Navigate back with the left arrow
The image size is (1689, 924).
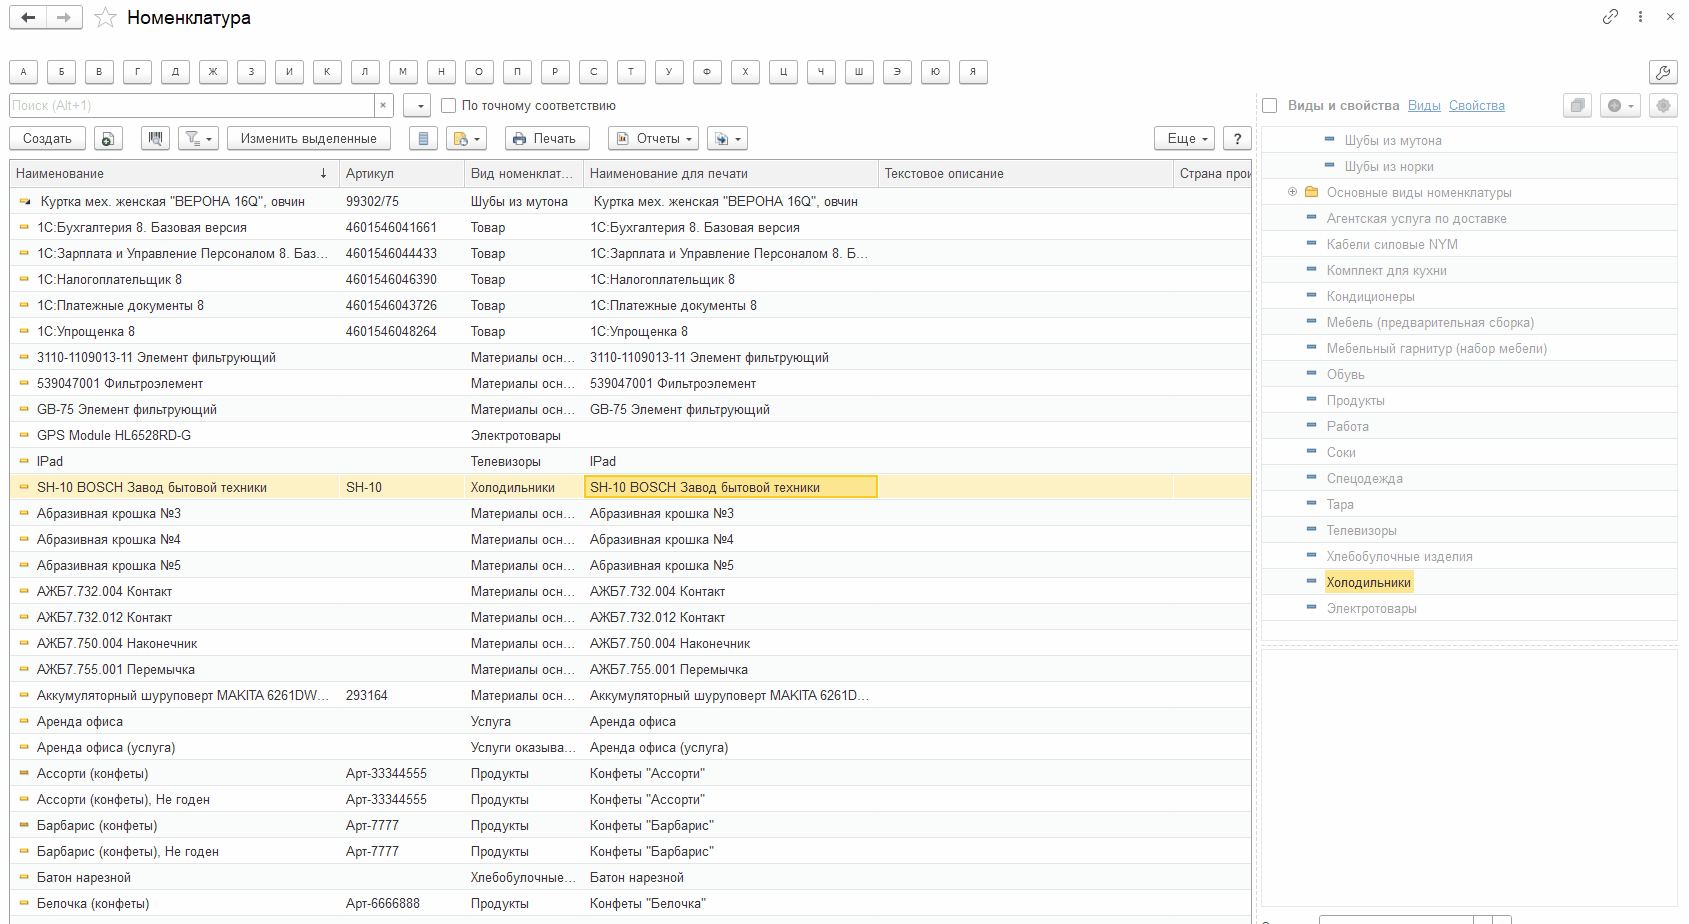[x=28, y=18]
